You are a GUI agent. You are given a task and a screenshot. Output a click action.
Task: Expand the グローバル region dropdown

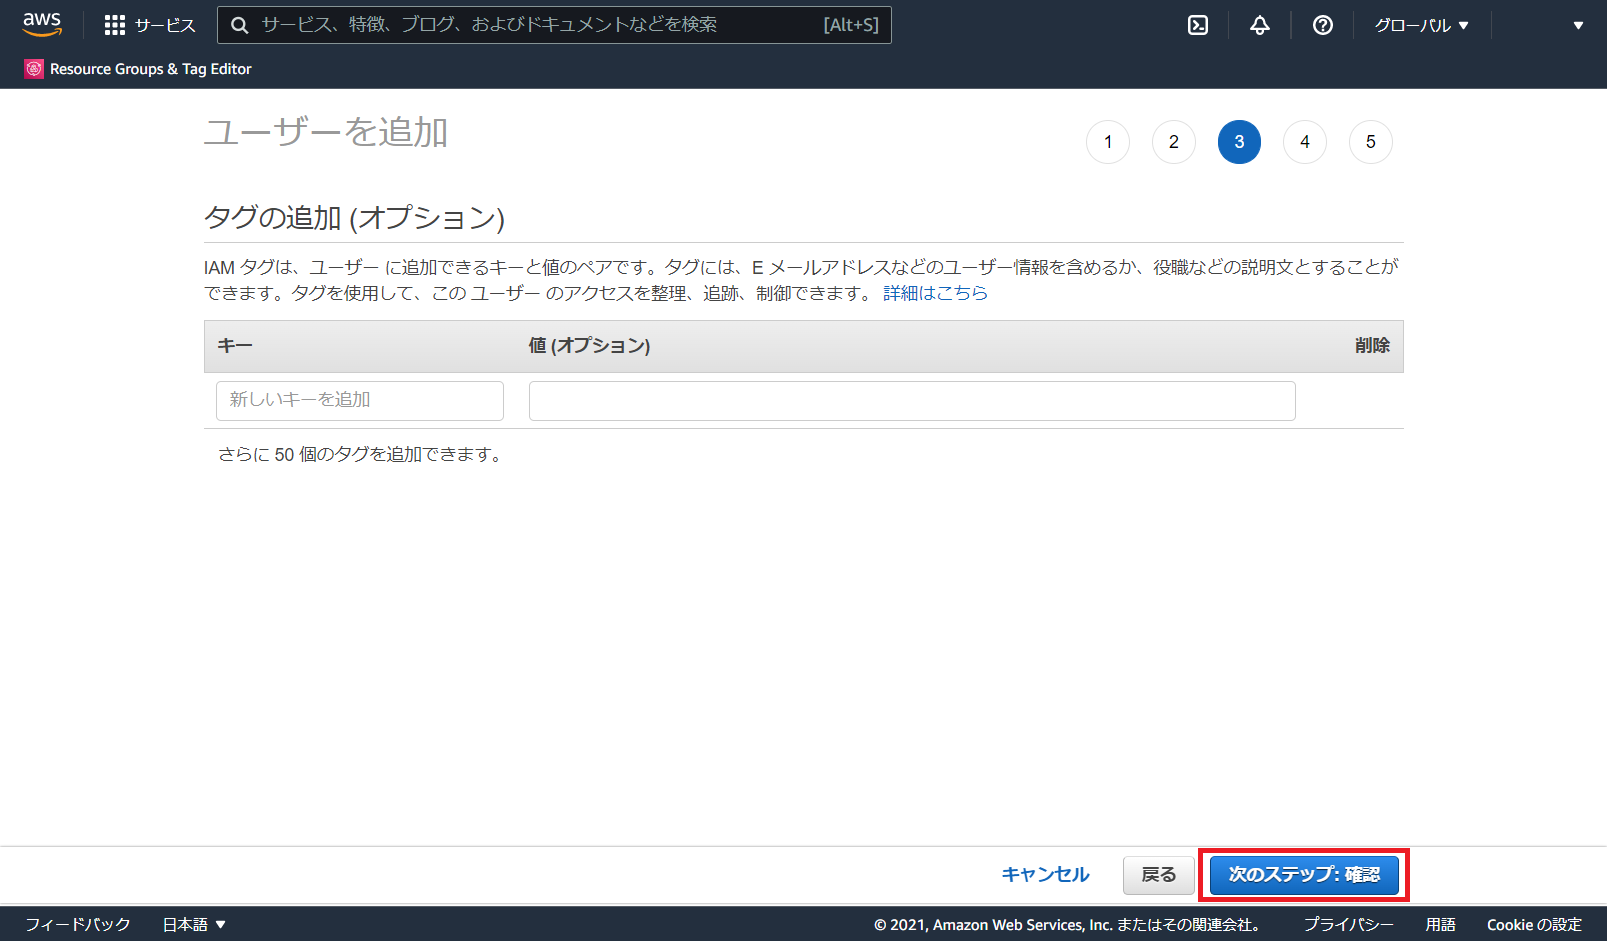1421,25
